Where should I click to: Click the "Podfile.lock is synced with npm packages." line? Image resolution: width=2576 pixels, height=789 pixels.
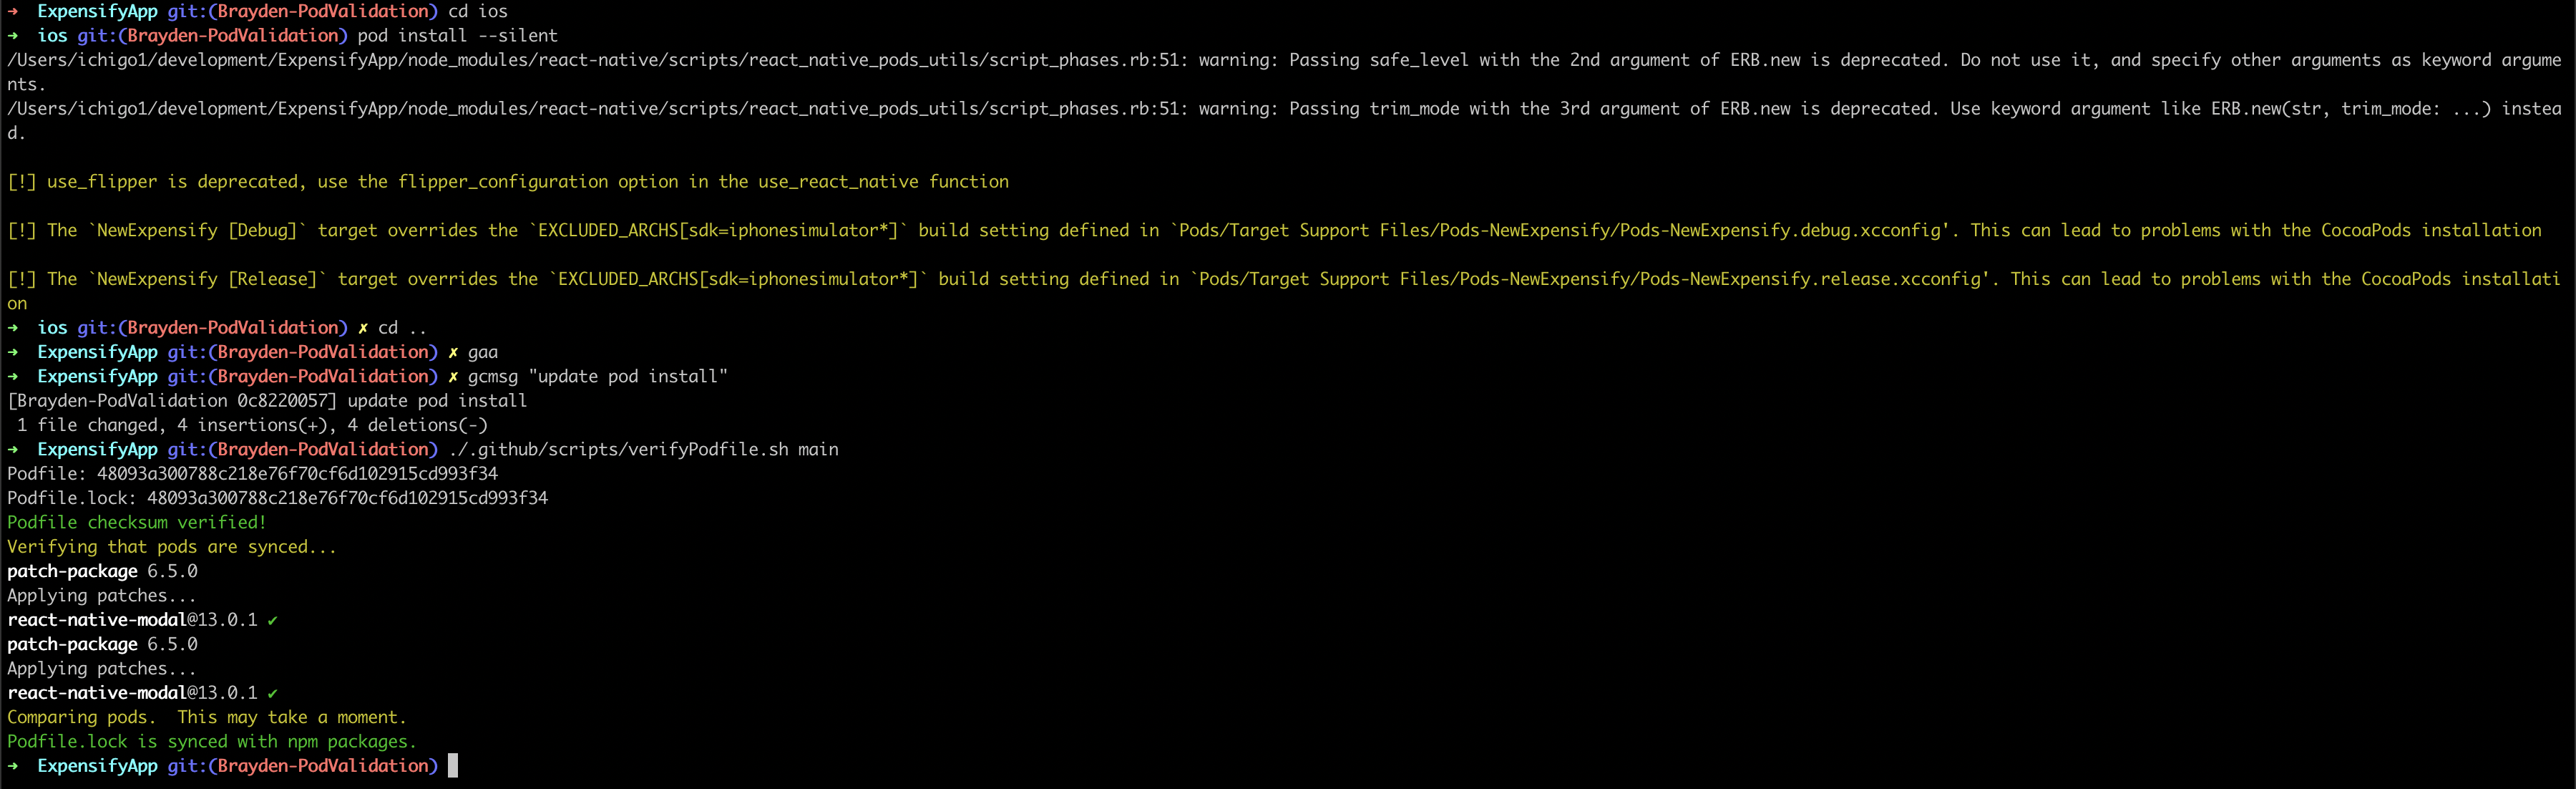[212, 742]
